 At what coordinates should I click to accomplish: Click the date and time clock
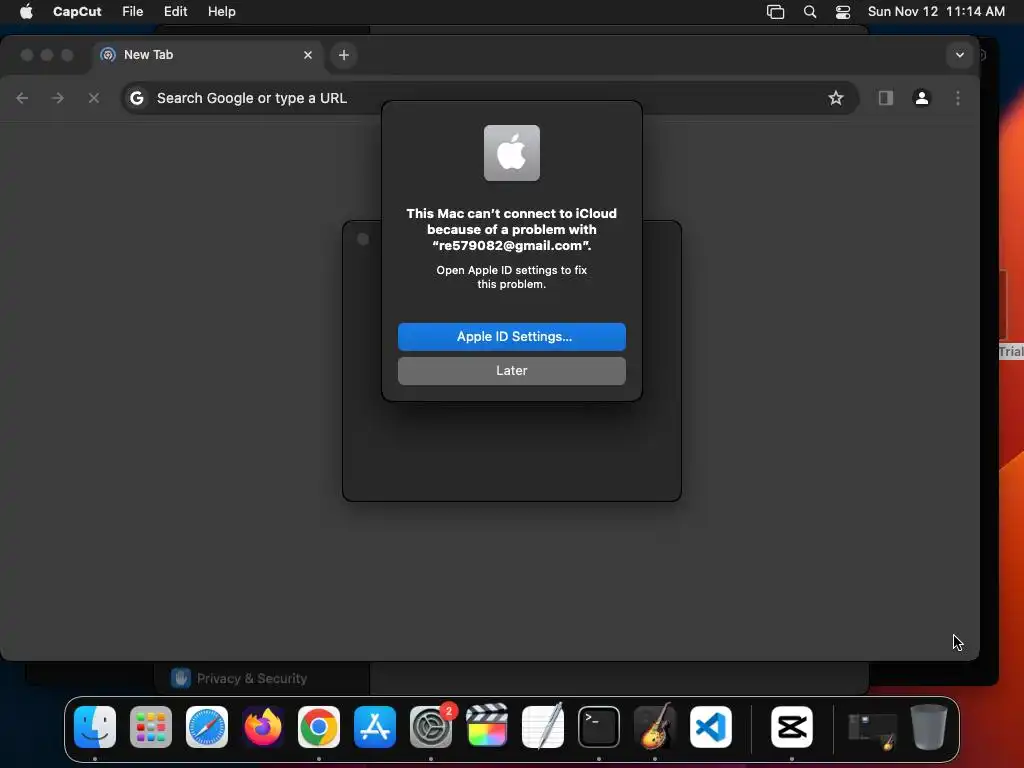936,12
